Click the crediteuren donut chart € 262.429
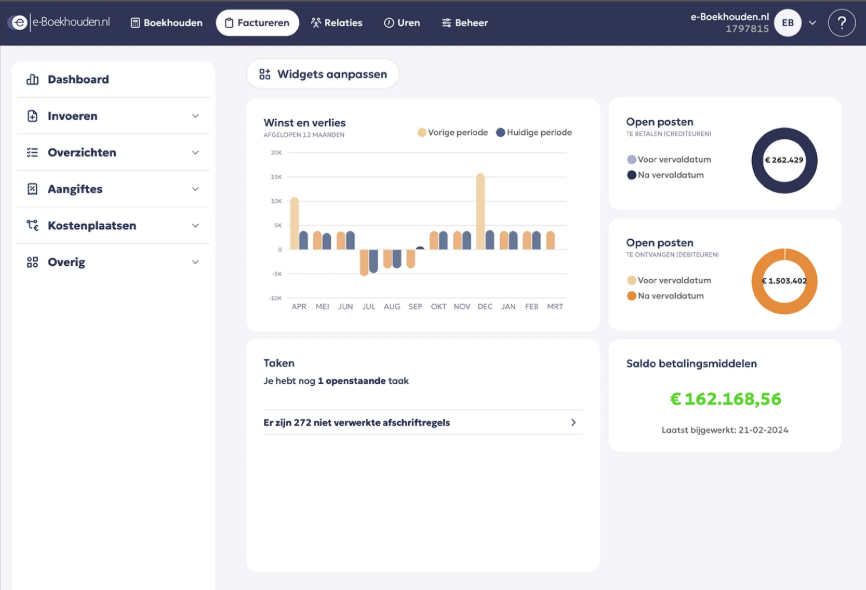 pyautogui.click(x=784, y=161)
